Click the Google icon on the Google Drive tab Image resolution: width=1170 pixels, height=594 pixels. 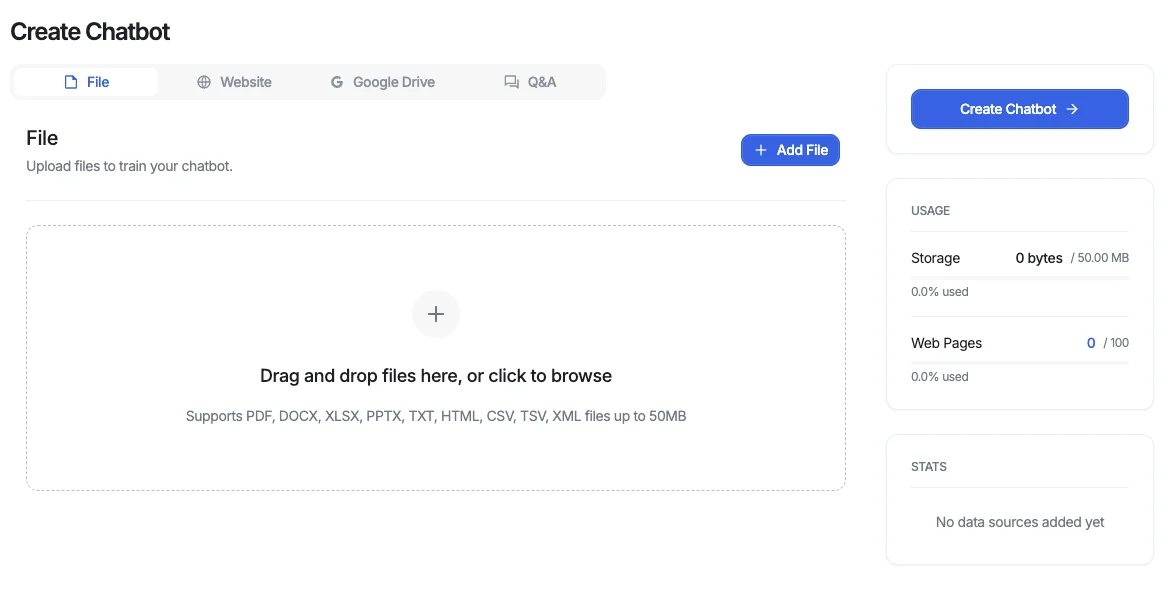click(337, 81)
